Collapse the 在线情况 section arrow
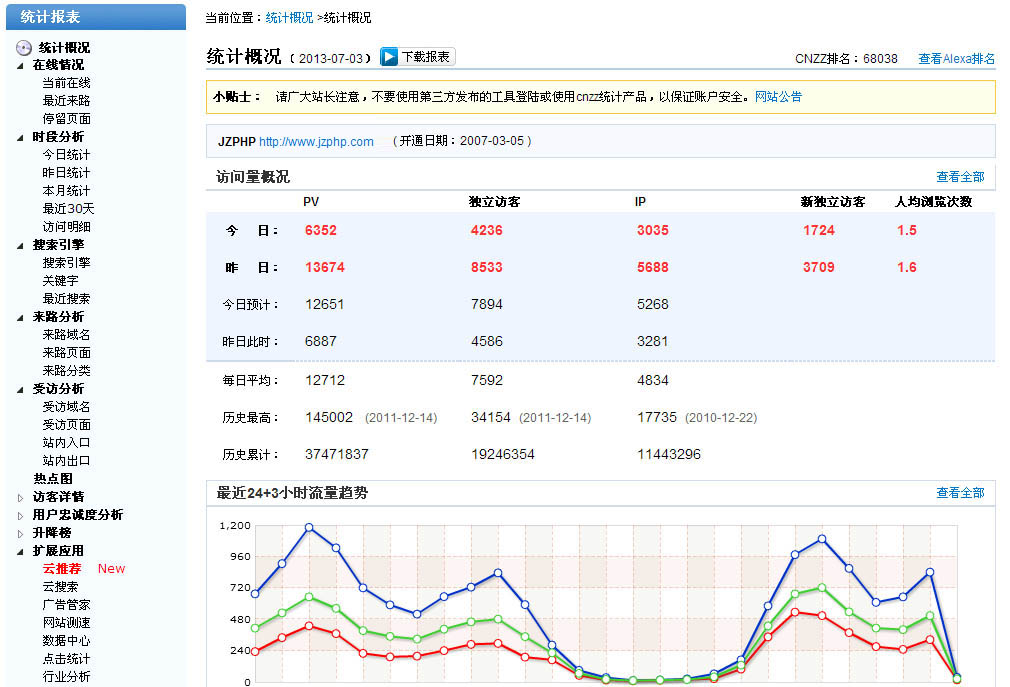 point(20,65)
